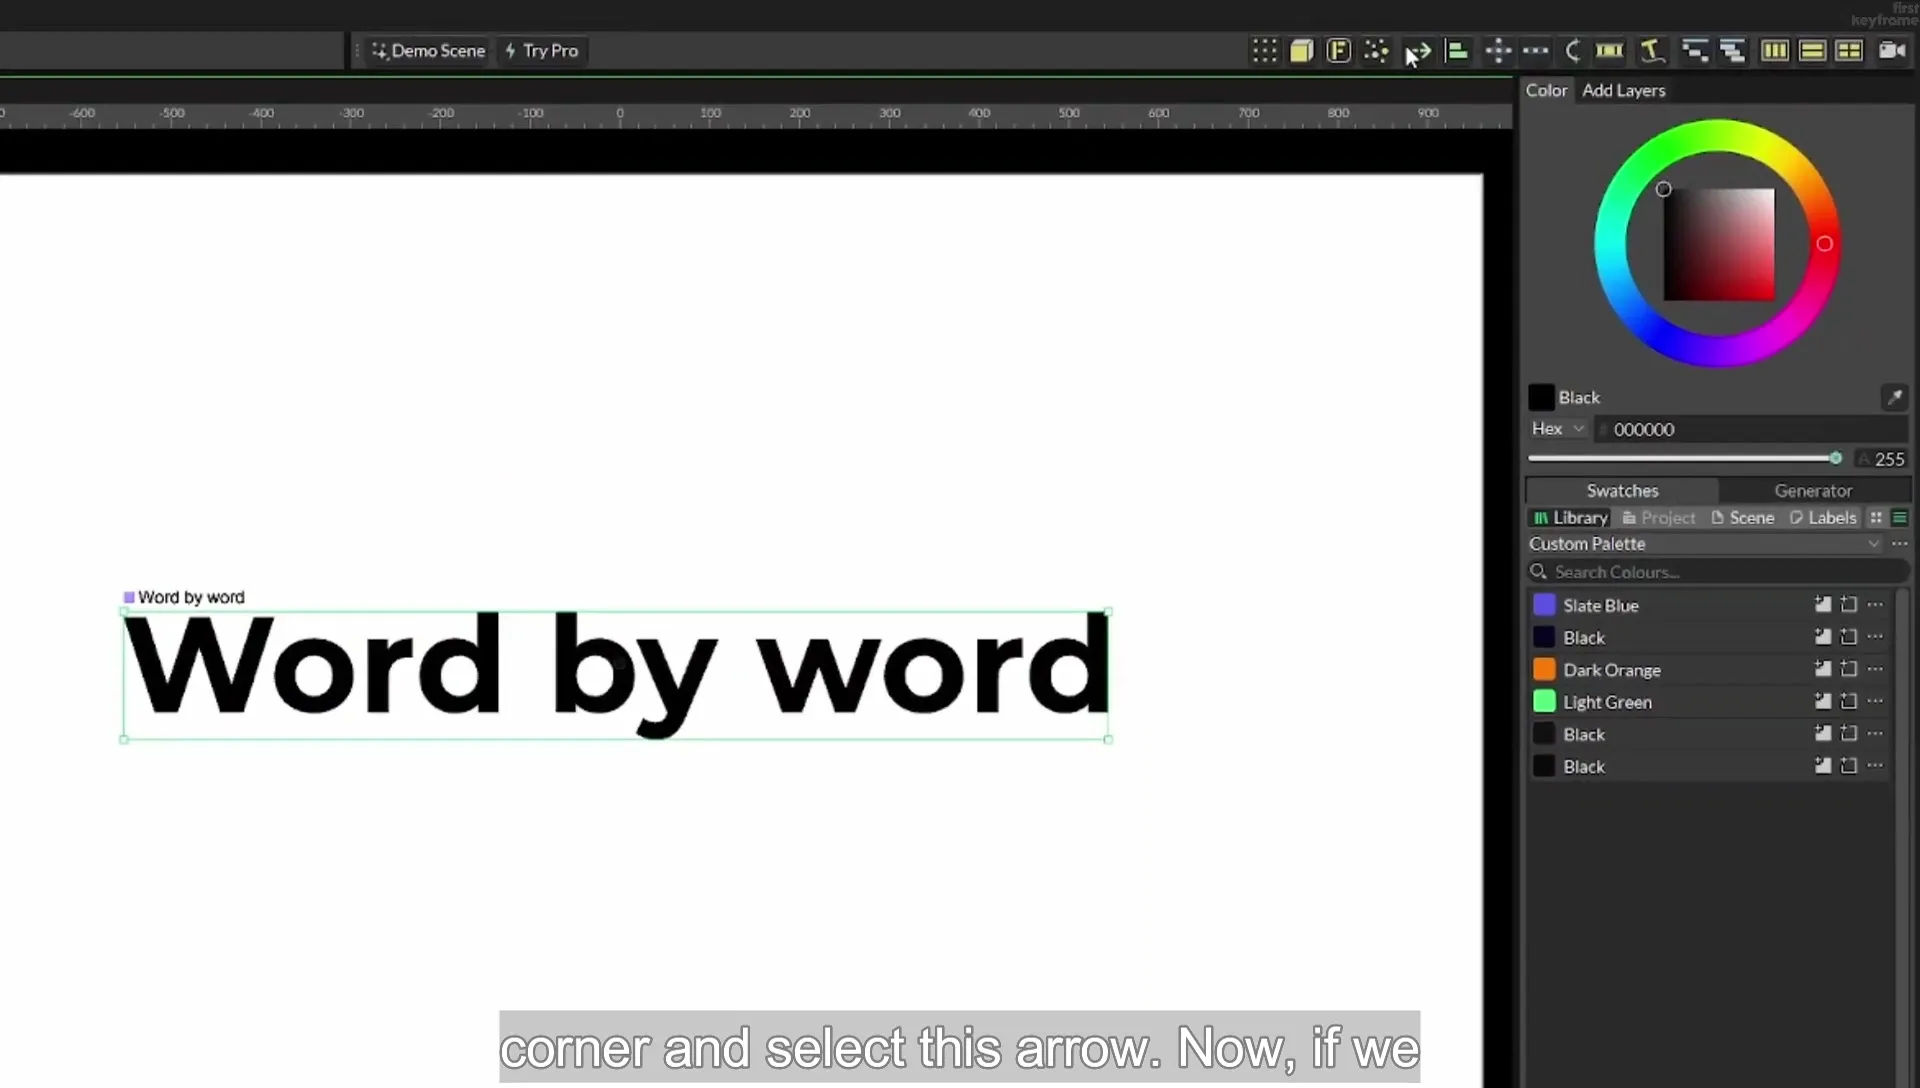Click the boxed letter F toolbar icon

pyautogui.click(x=1338, y=51)
